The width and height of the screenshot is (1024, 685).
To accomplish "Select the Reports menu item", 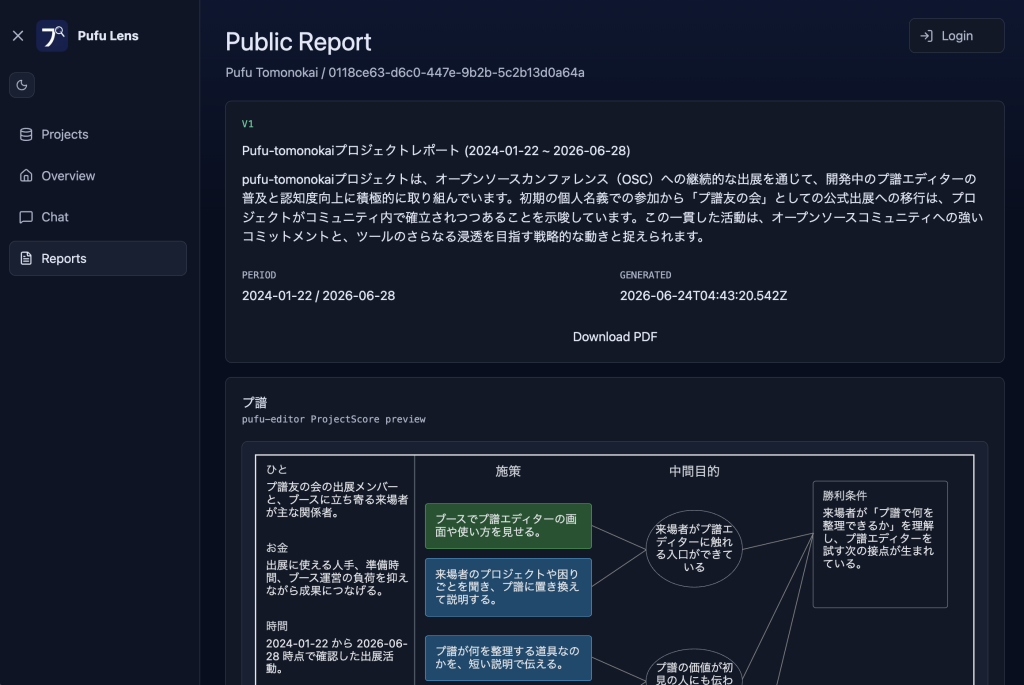I will pyautogui.click(x=98, y=259).
